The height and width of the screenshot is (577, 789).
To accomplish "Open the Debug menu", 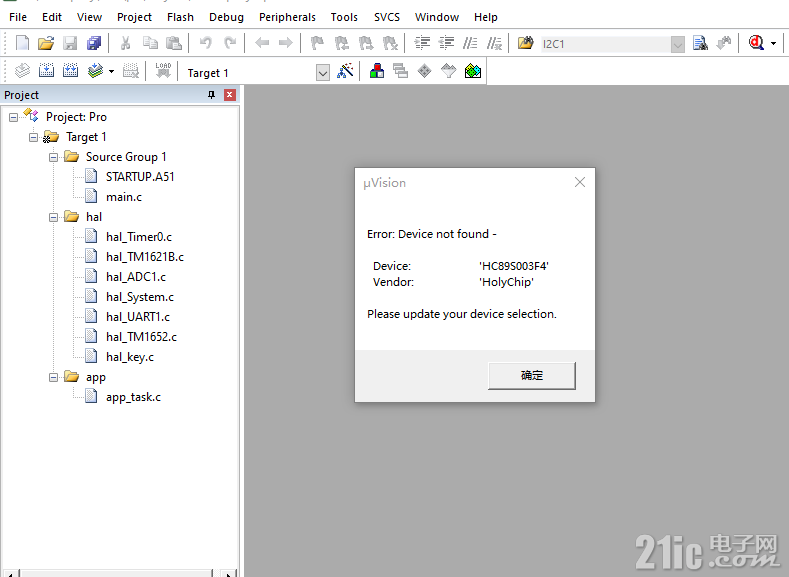I will click(226, 17).
